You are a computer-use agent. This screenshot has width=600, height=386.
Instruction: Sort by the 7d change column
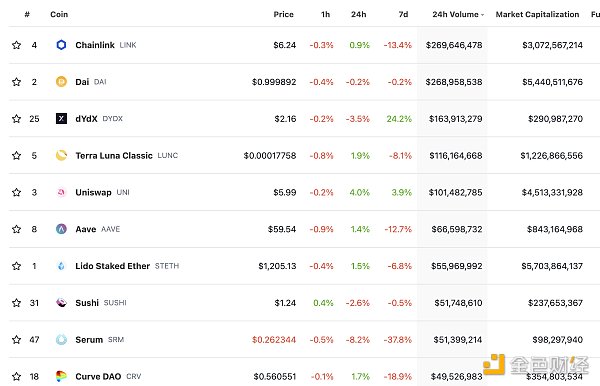click(403, 15)
